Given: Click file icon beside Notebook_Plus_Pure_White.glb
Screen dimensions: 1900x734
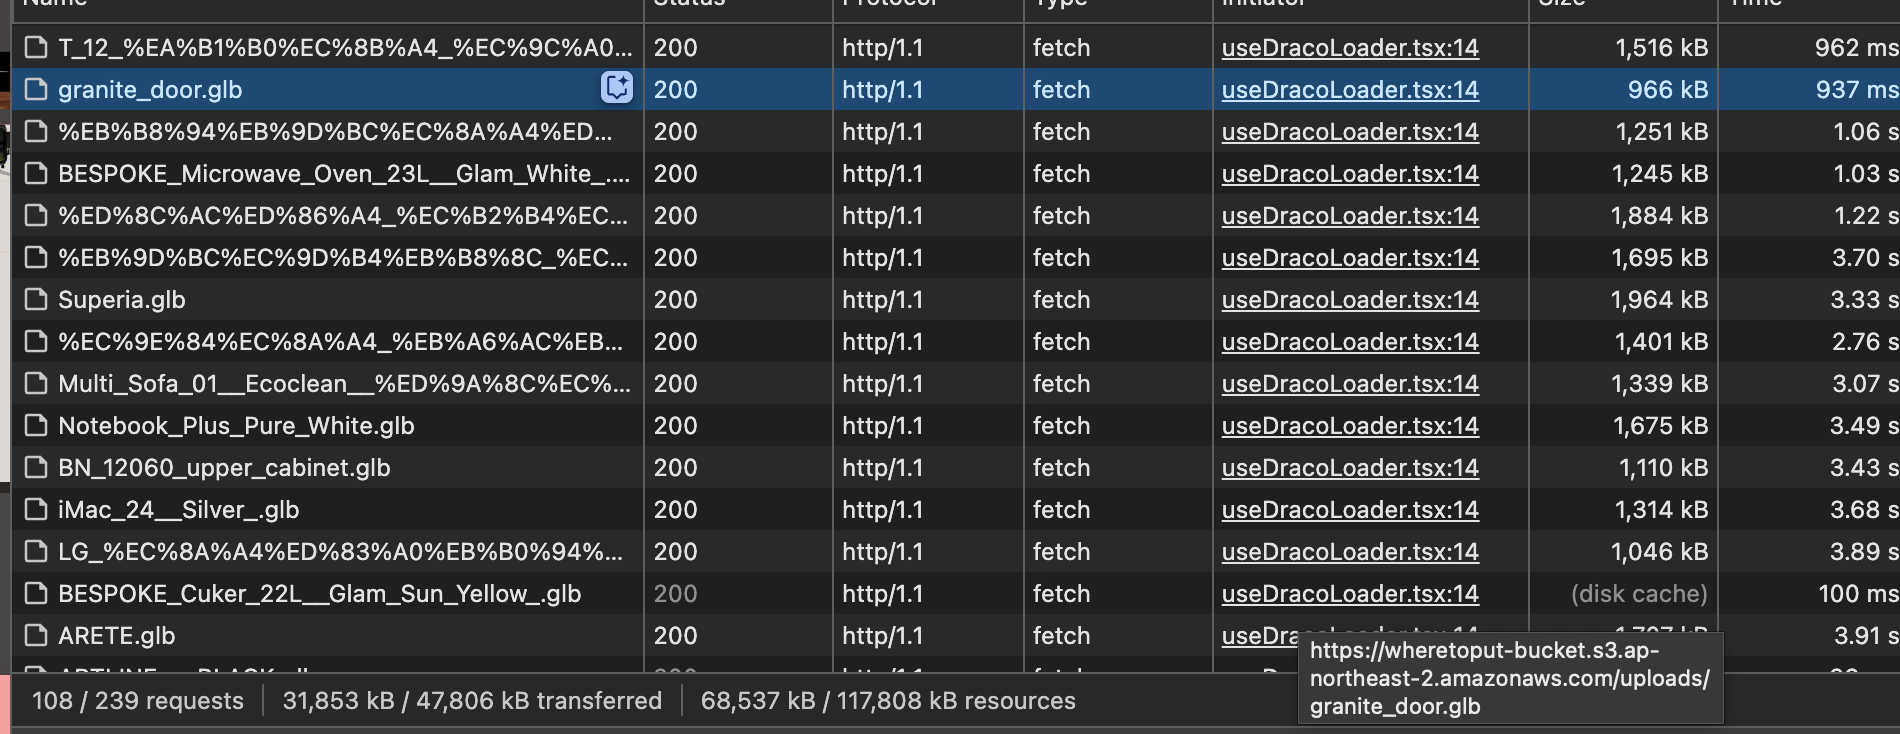Looking at the screenshot, I should tap(36, 425).
